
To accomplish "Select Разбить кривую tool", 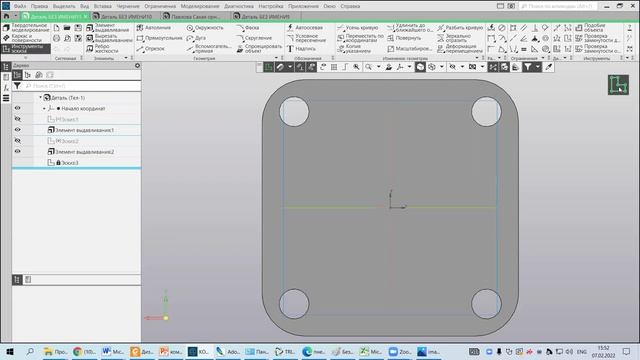I will tap(460, 27).
